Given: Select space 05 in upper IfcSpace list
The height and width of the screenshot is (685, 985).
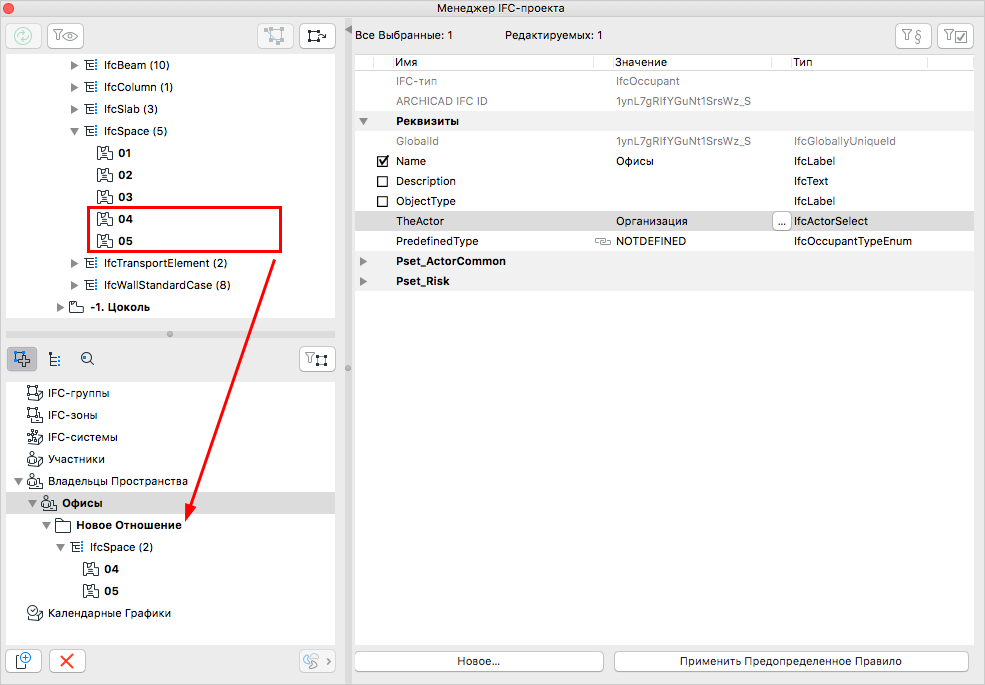Looking at the screenshot, I should (x=126, y=241).
